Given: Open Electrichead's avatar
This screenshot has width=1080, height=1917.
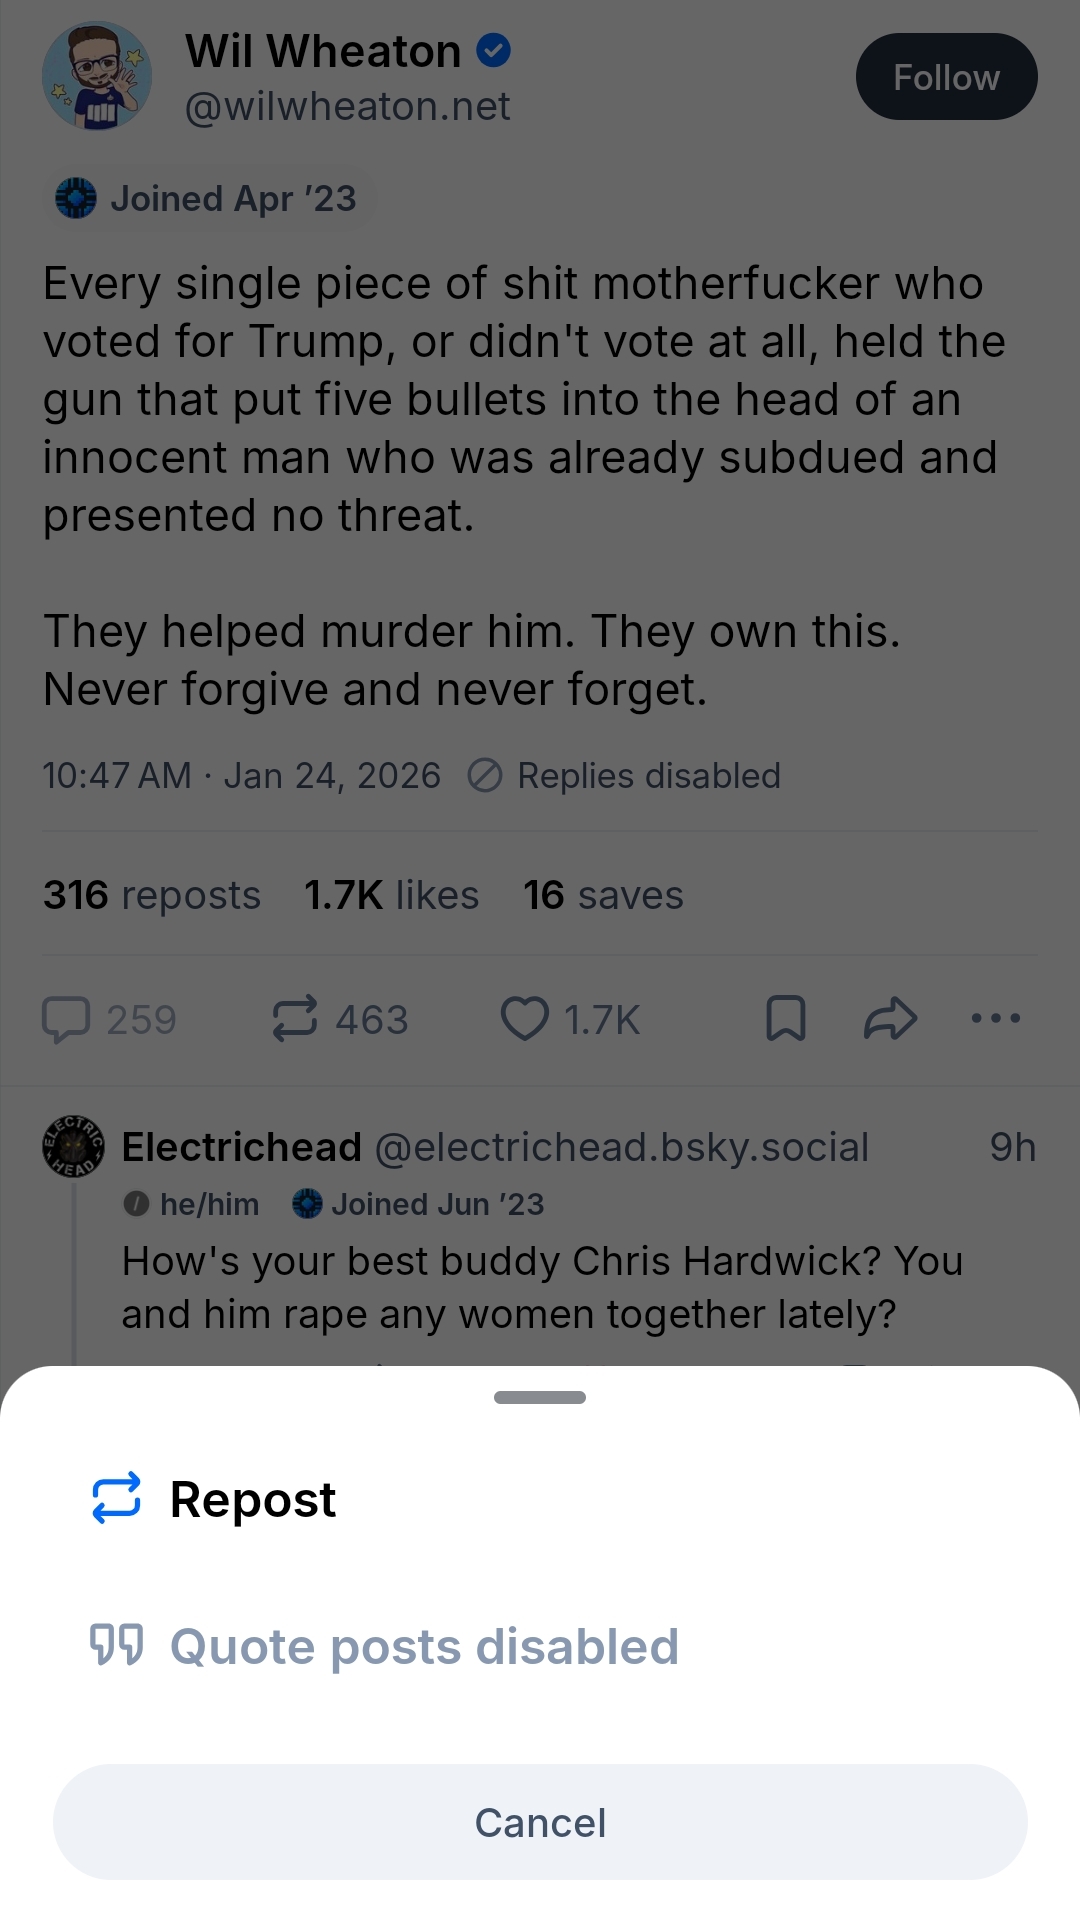Looking at the screenshot, I should pos(73,1146).
